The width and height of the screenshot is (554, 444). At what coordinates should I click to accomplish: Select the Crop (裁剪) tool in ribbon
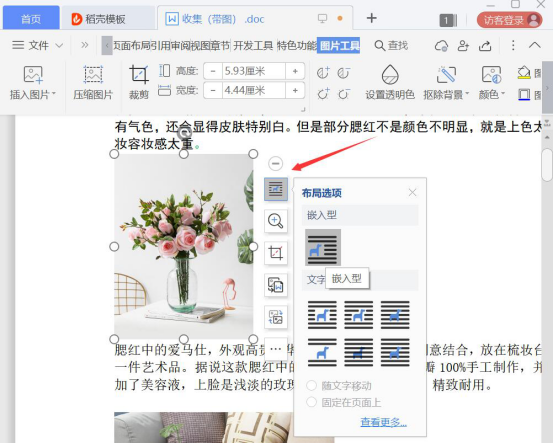pyautogui.click(x=138, y=82)
